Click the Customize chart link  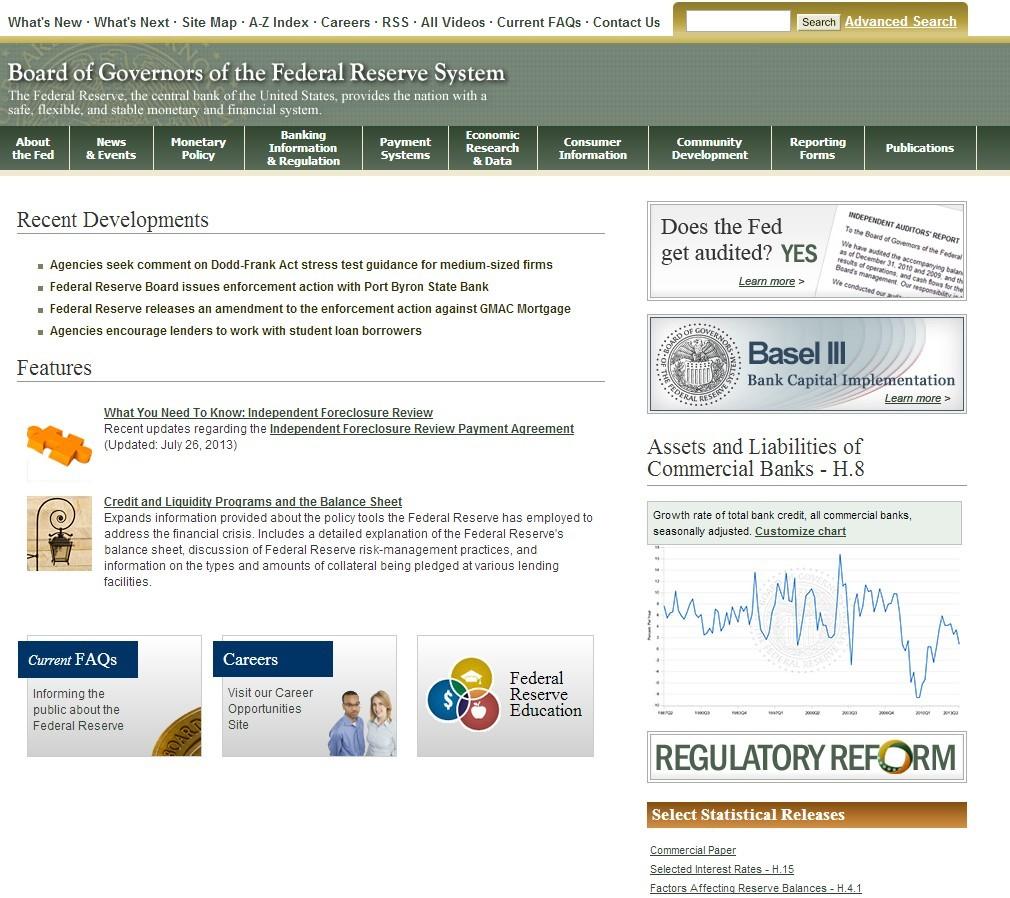799,531
